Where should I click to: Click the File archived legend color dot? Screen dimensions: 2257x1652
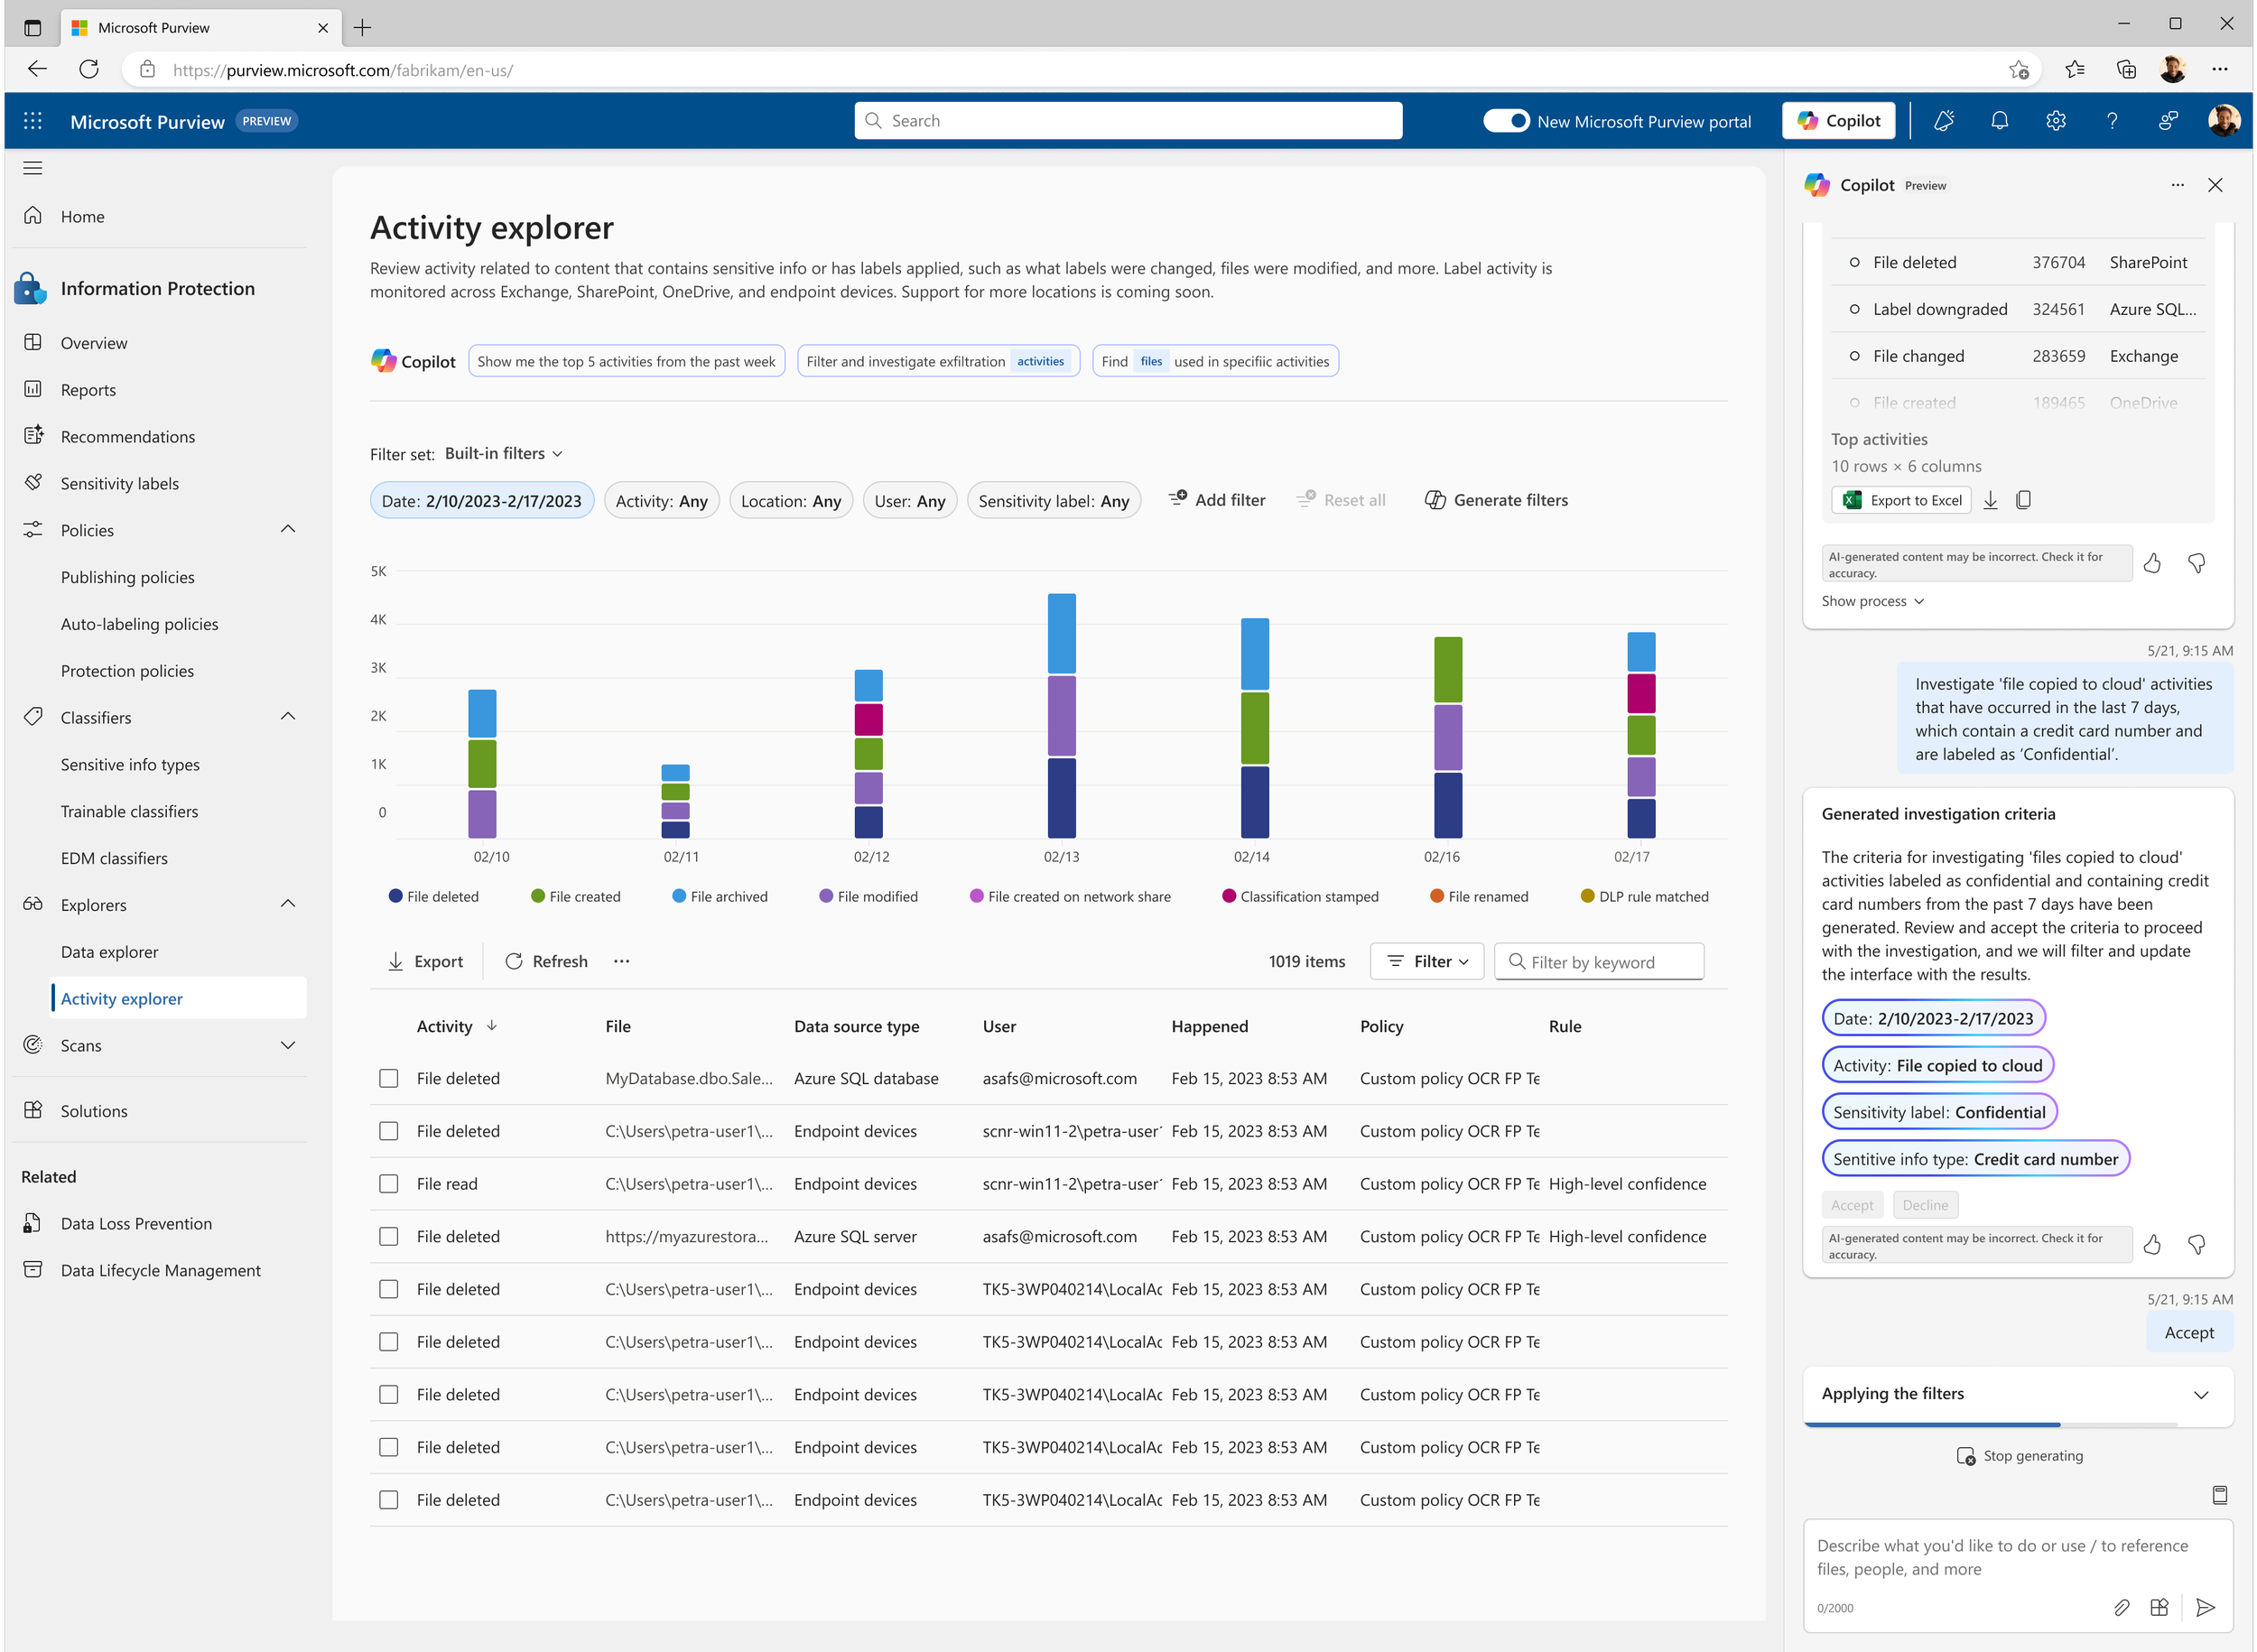(x=679, y=896)
